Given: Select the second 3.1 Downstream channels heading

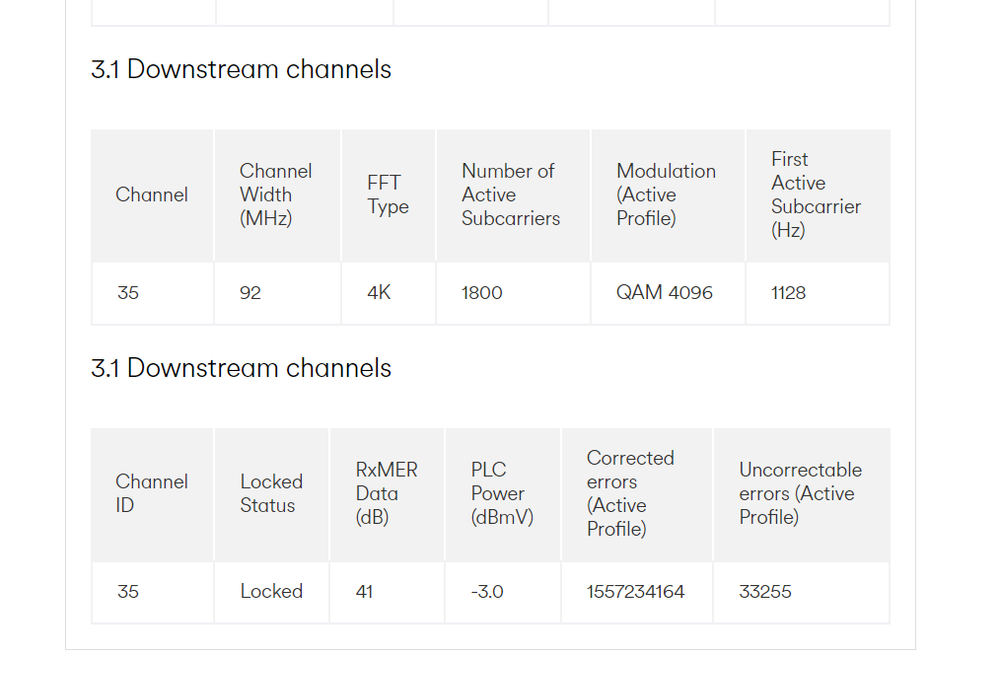Looking at the screenshot, I should pos(241,368).
